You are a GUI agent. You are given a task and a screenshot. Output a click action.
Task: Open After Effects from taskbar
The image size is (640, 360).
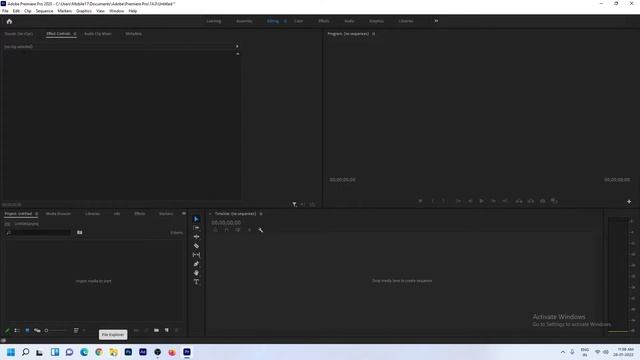(x=143, y=352)
